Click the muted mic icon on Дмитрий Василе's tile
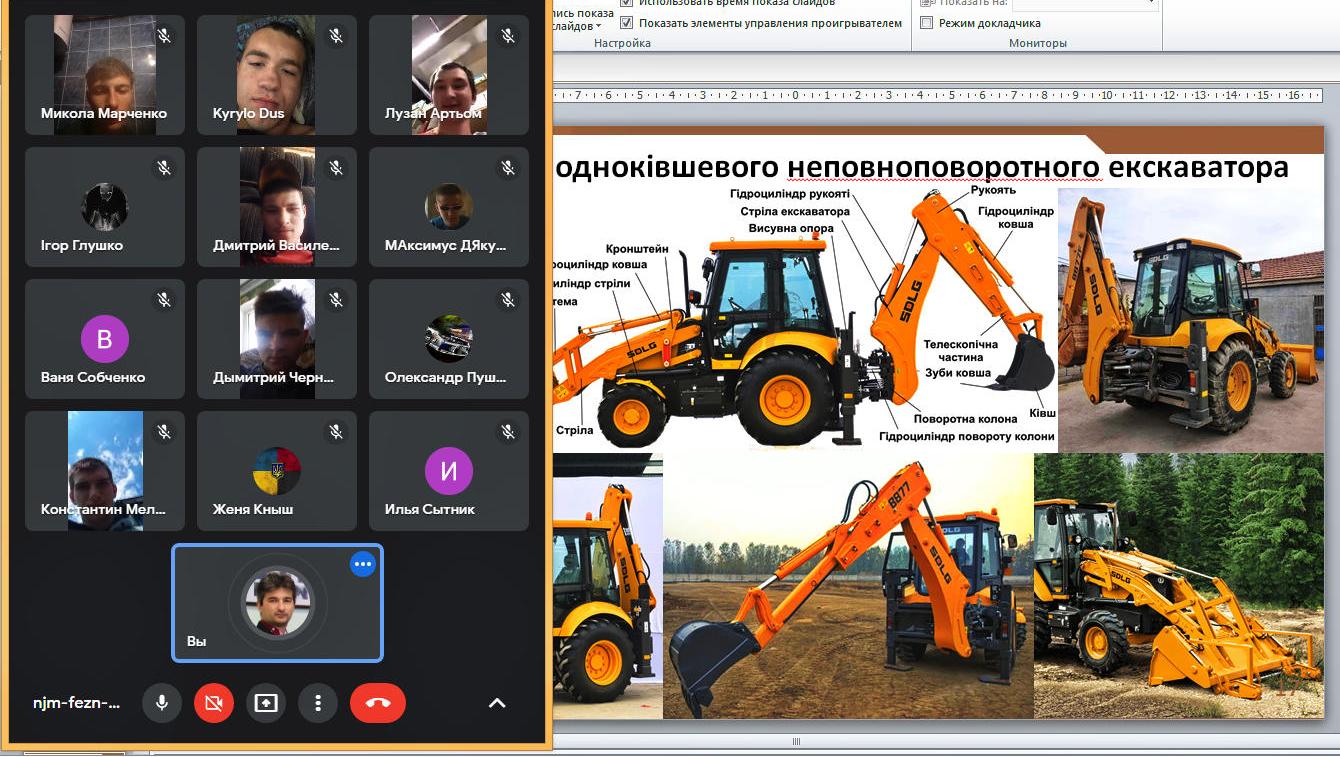Viewport: 1340px width, 757px height. 336,168
